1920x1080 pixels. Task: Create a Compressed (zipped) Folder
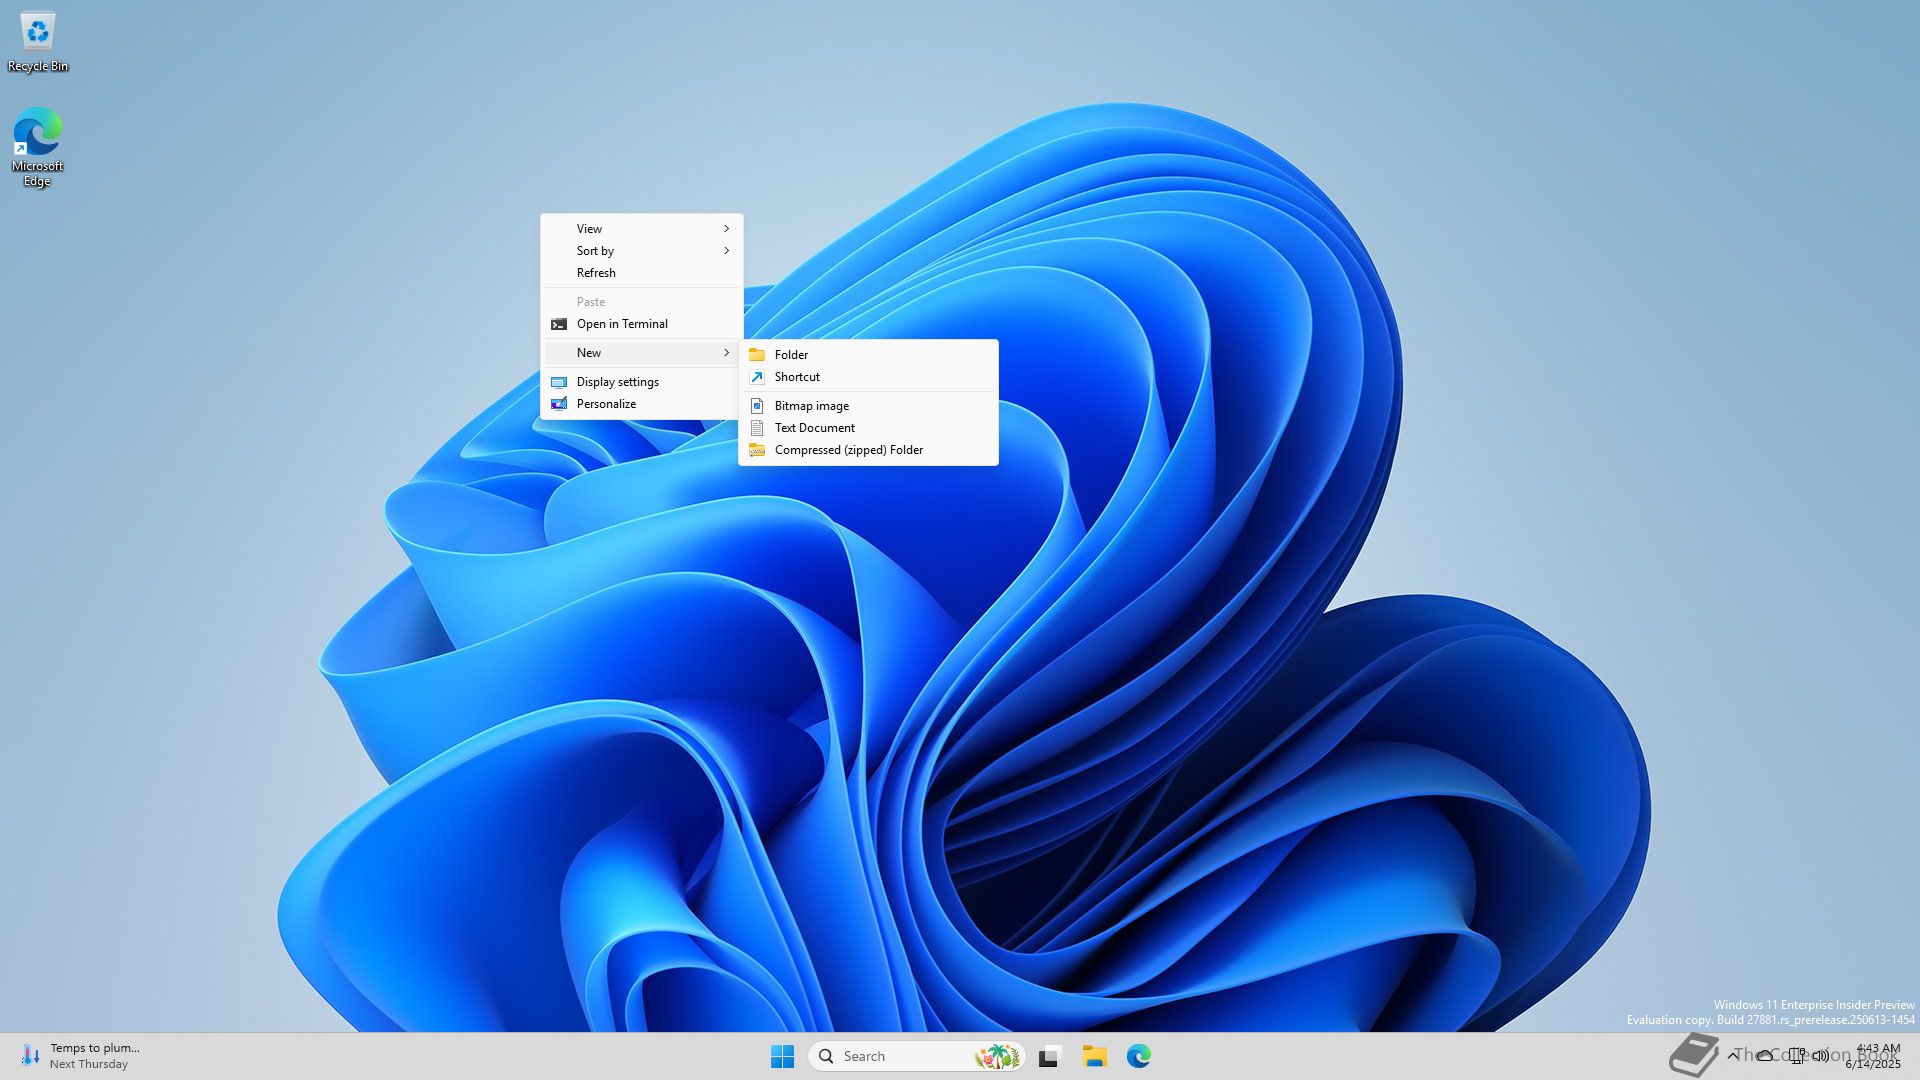tap(848, 450)
